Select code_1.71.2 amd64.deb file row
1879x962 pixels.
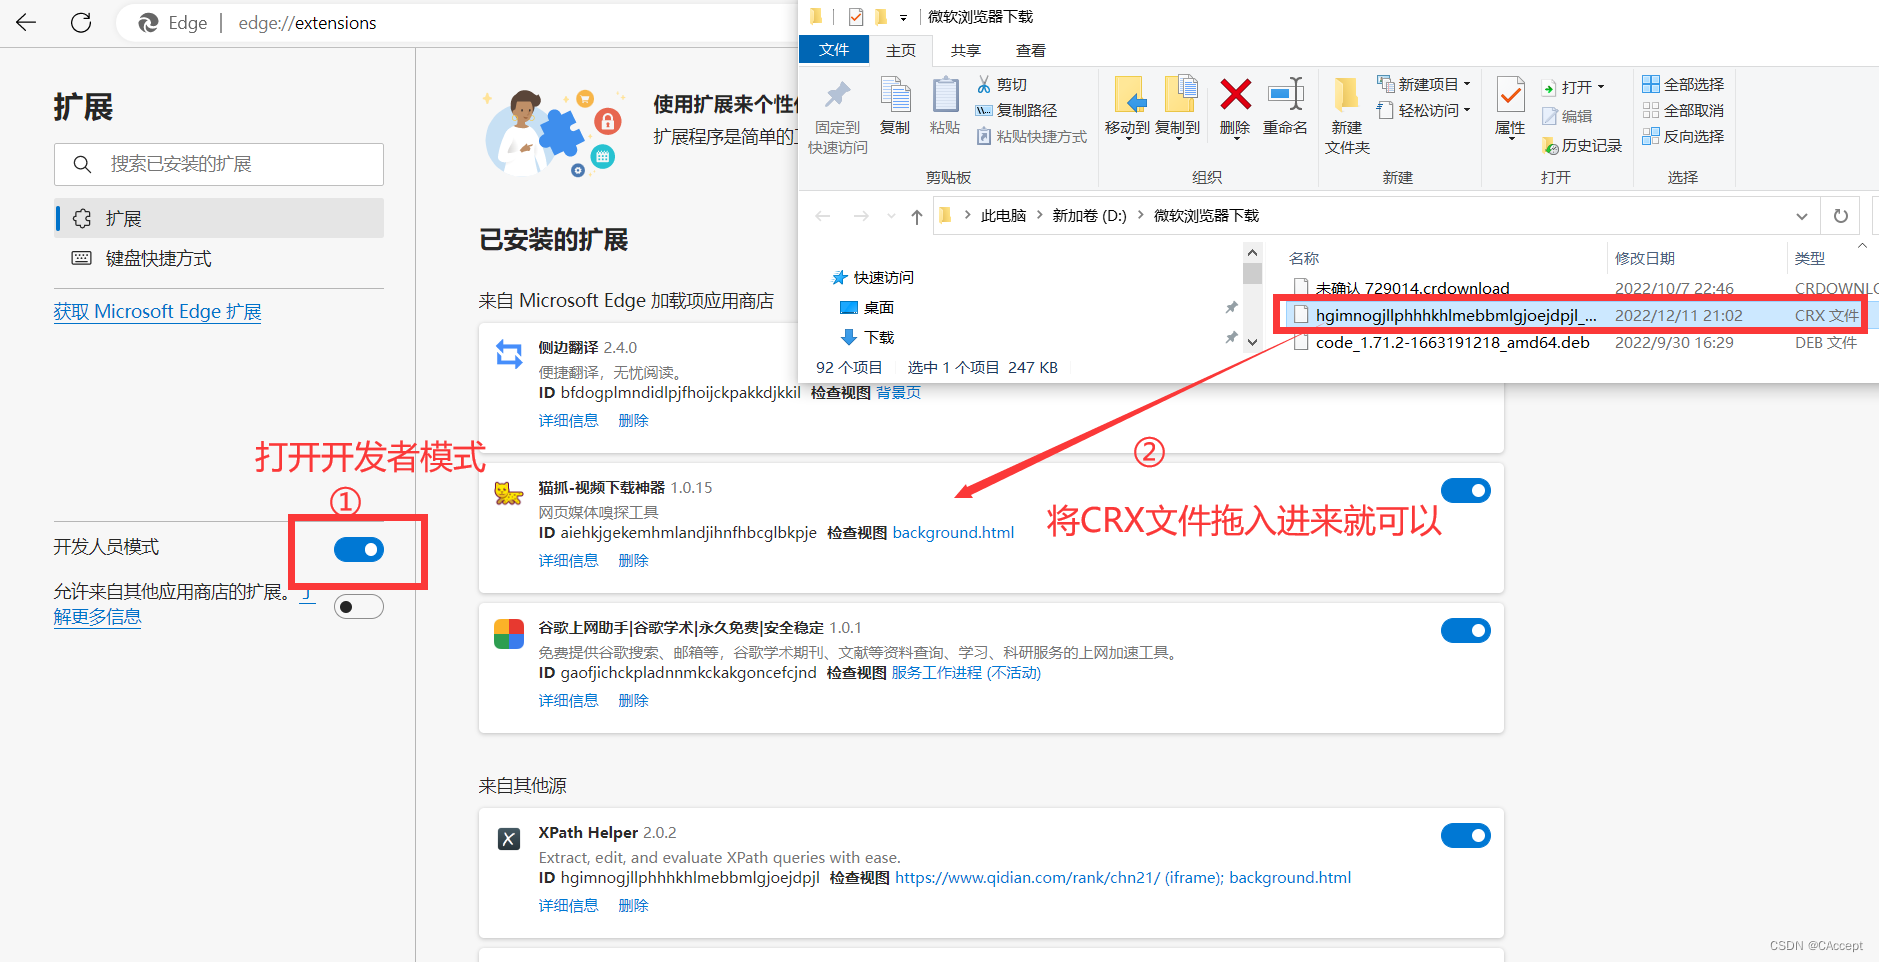click(x=1577, y=342)
